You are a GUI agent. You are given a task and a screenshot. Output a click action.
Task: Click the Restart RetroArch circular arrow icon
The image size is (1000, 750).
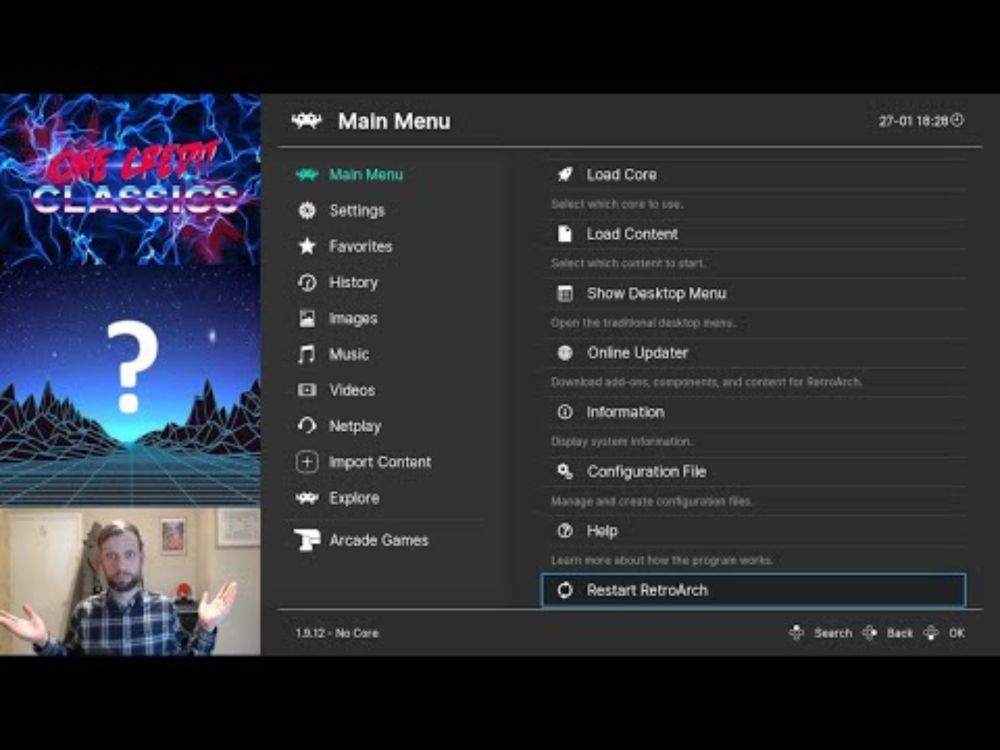click(565, 590)
